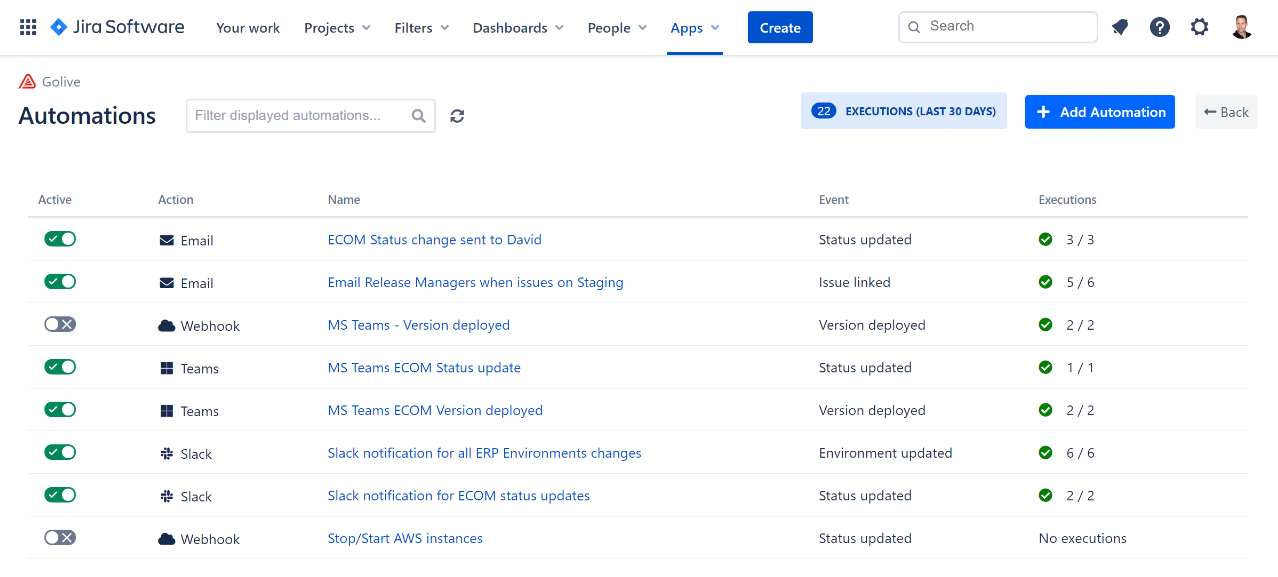The width and height of the screenshot is (1278, 577).
Task: Expand the Filters dropdown menu
Action: 421,28
